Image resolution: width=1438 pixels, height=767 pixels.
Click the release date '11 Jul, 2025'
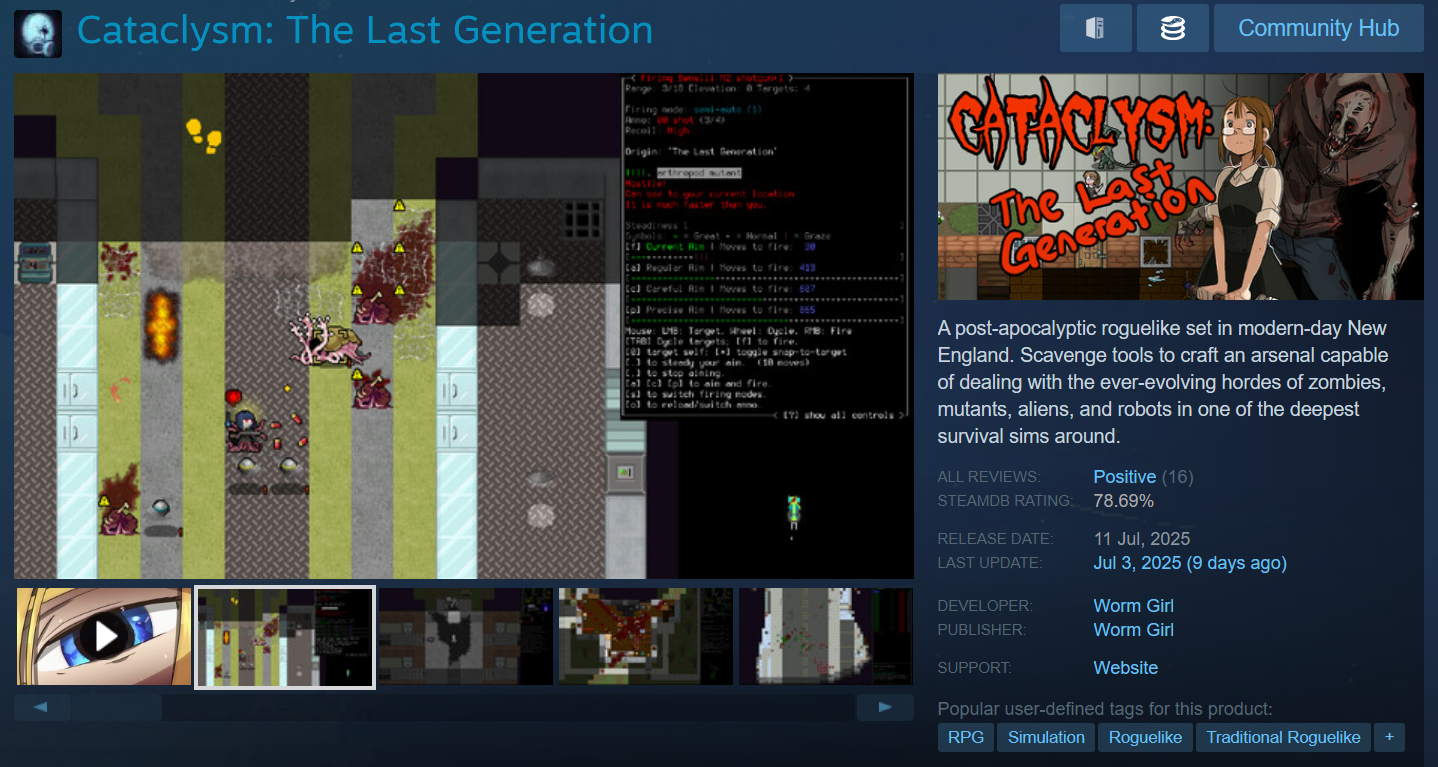coord(1142,539)
